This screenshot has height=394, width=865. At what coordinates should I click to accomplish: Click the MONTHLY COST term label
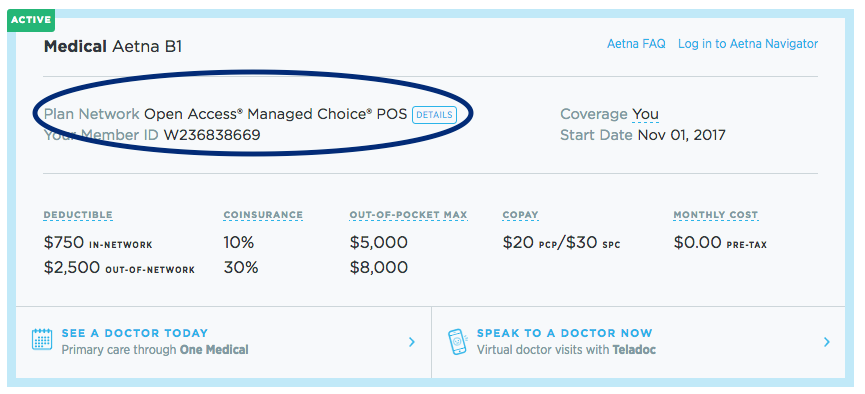(716, 215)
